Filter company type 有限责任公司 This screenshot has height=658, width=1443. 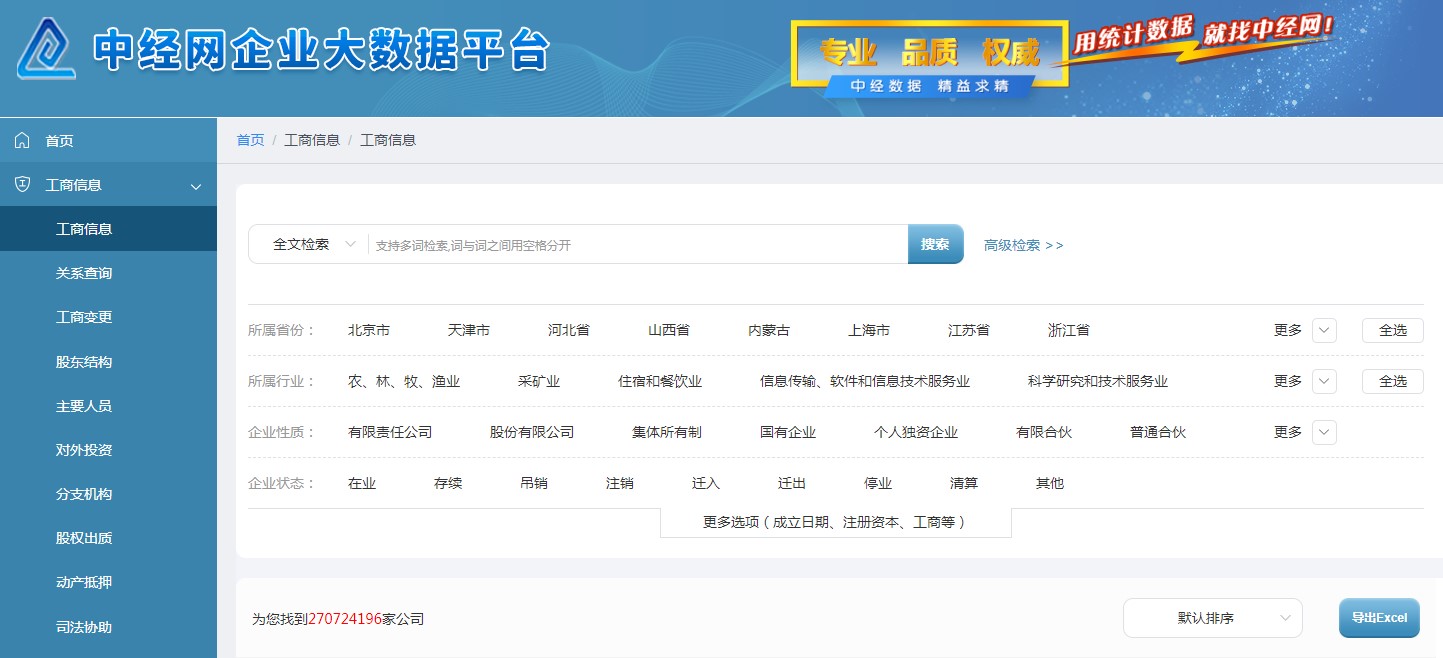tap(390, 432)
